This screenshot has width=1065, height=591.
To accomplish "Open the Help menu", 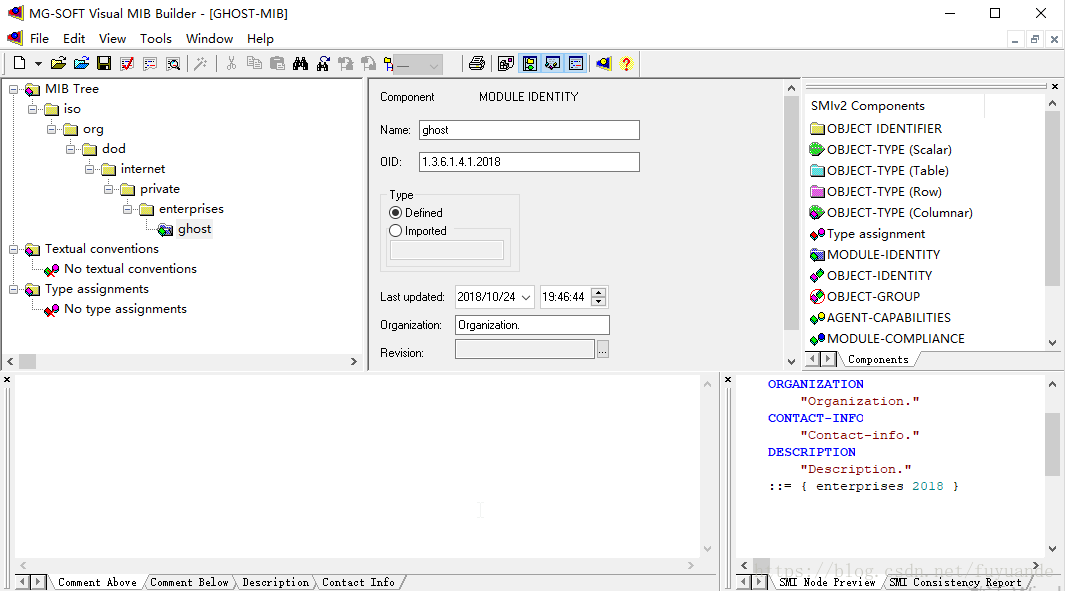I will coord(260,39).
